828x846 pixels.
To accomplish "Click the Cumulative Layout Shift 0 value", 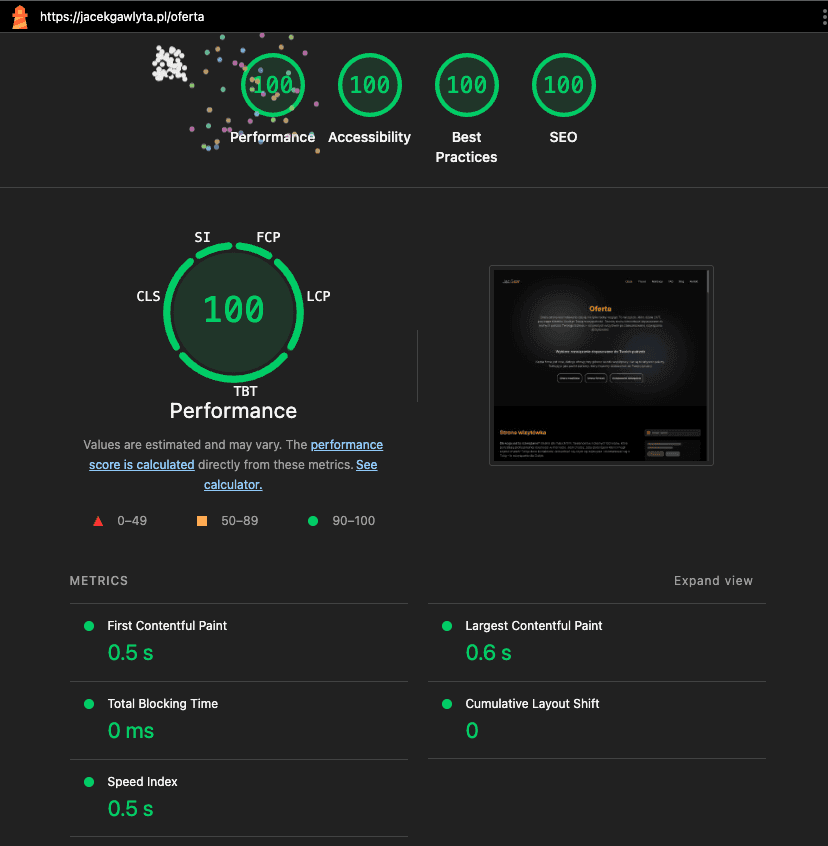I will click(x=472, y=731).
